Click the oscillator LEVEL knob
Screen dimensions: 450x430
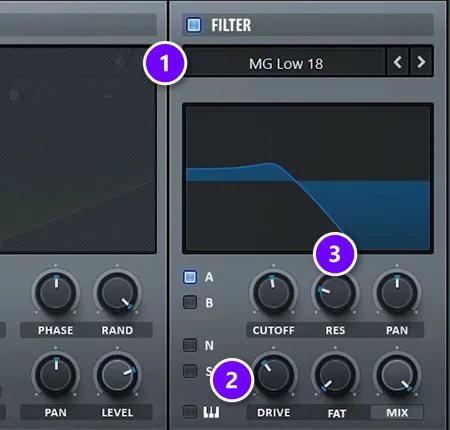pyautogui.click(x=117, y=375)
